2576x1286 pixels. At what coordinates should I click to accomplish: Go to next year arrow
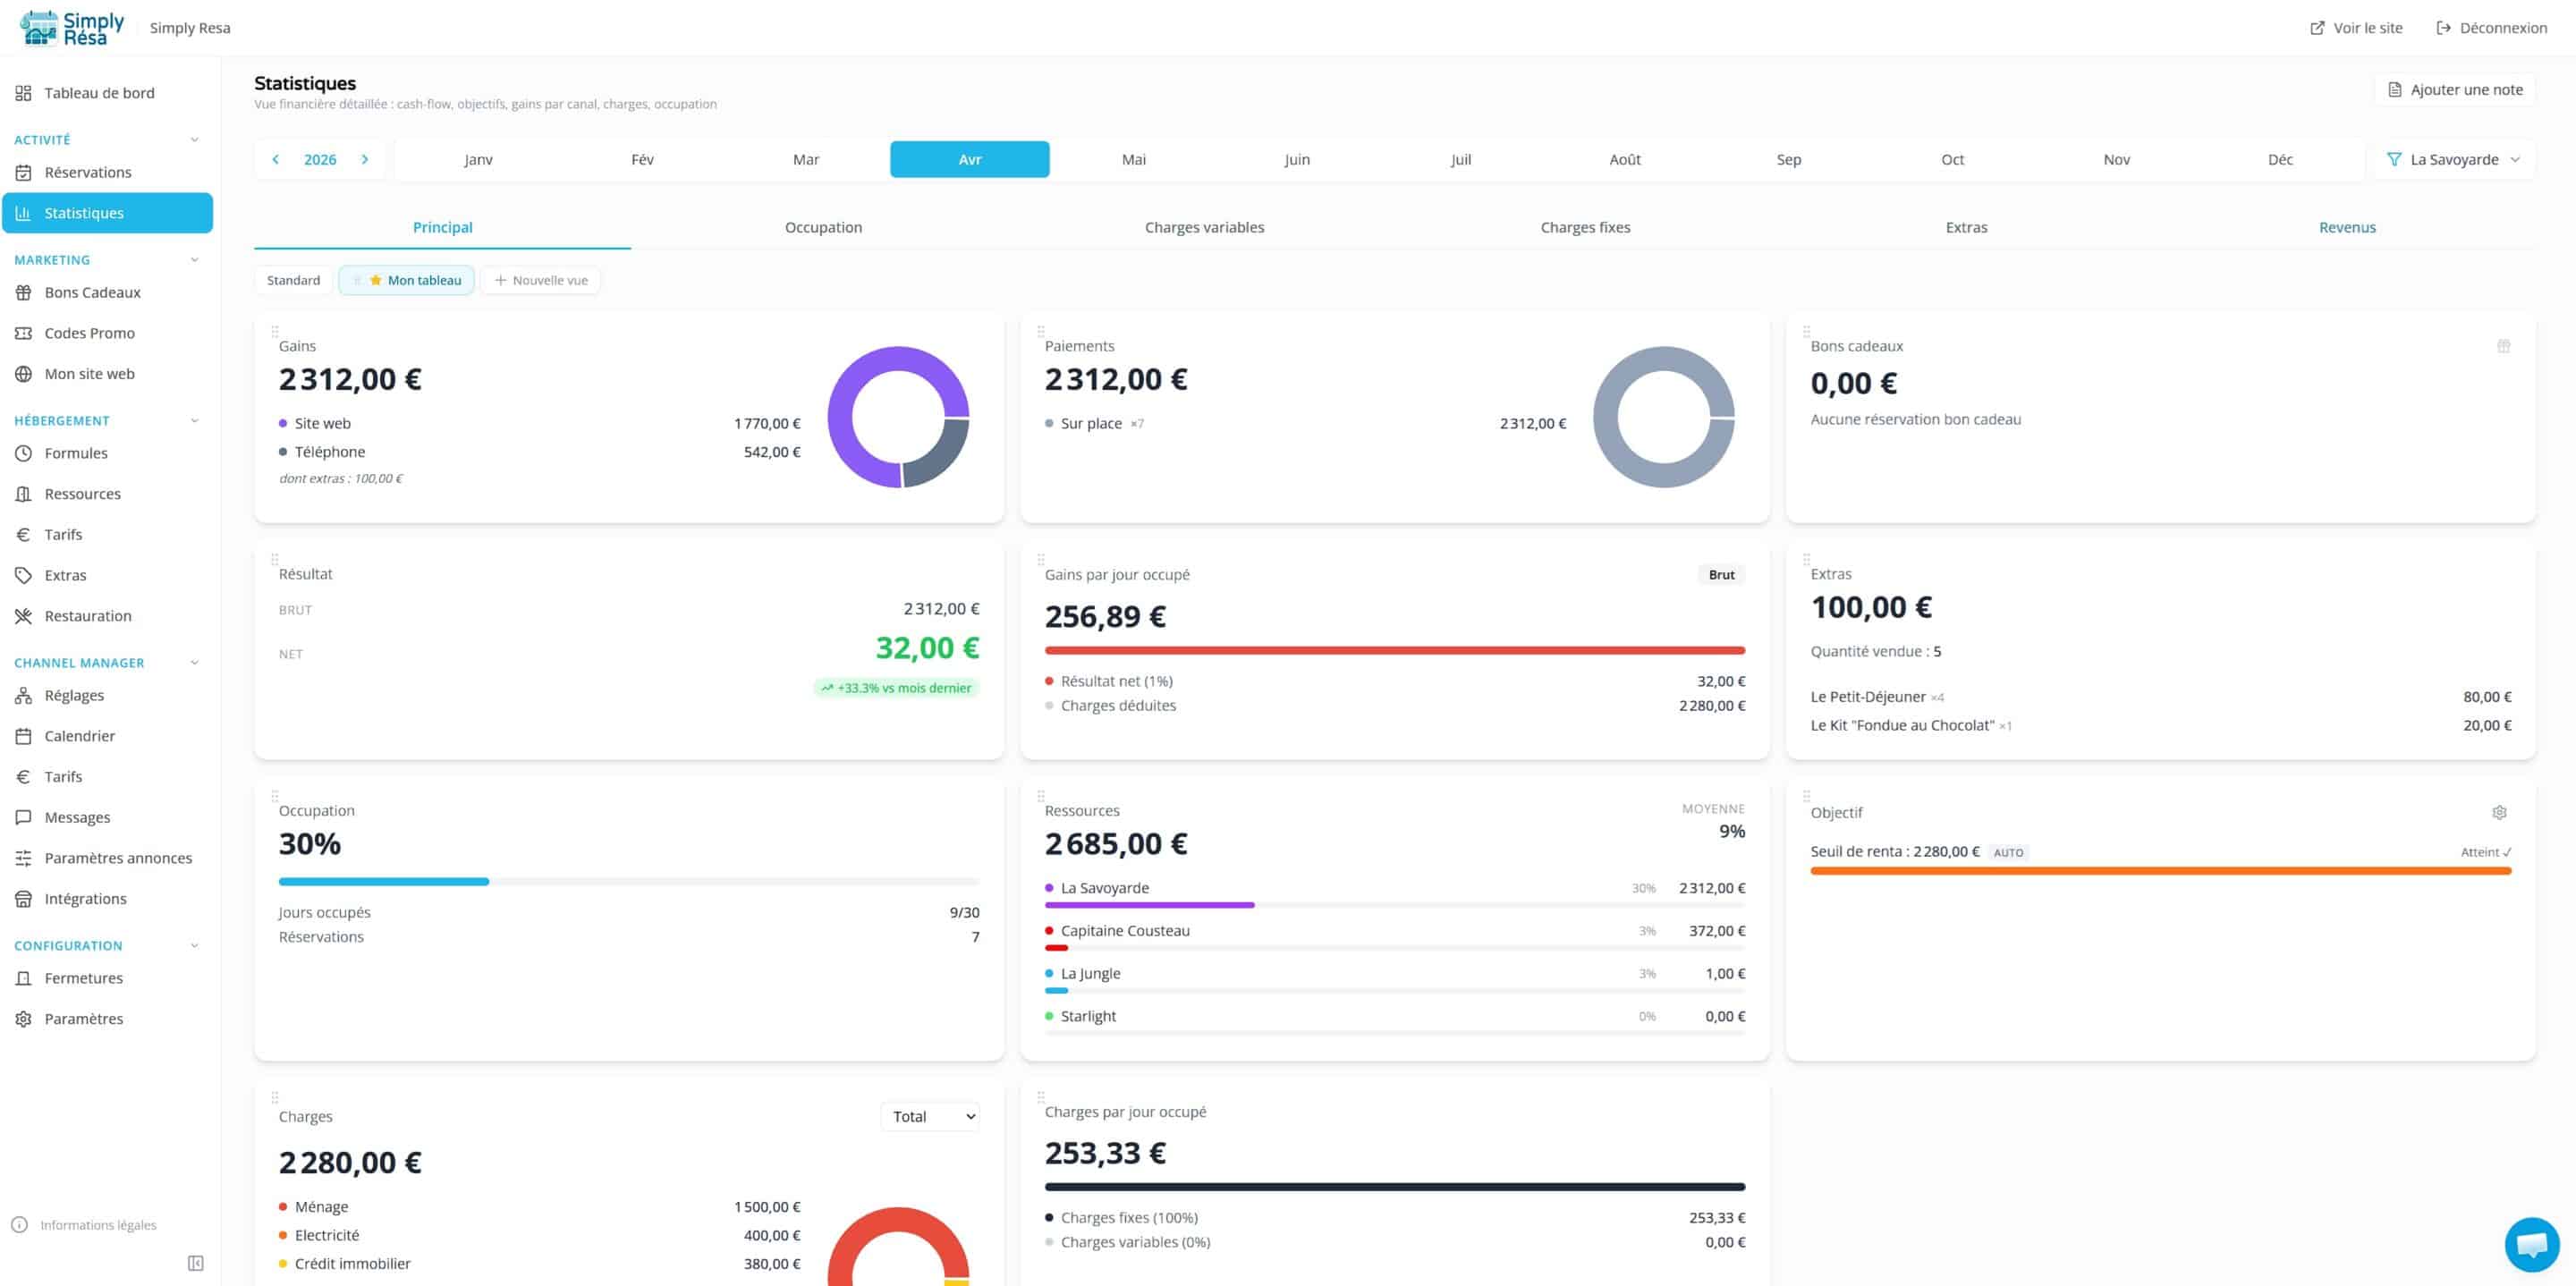coord(365,159)
